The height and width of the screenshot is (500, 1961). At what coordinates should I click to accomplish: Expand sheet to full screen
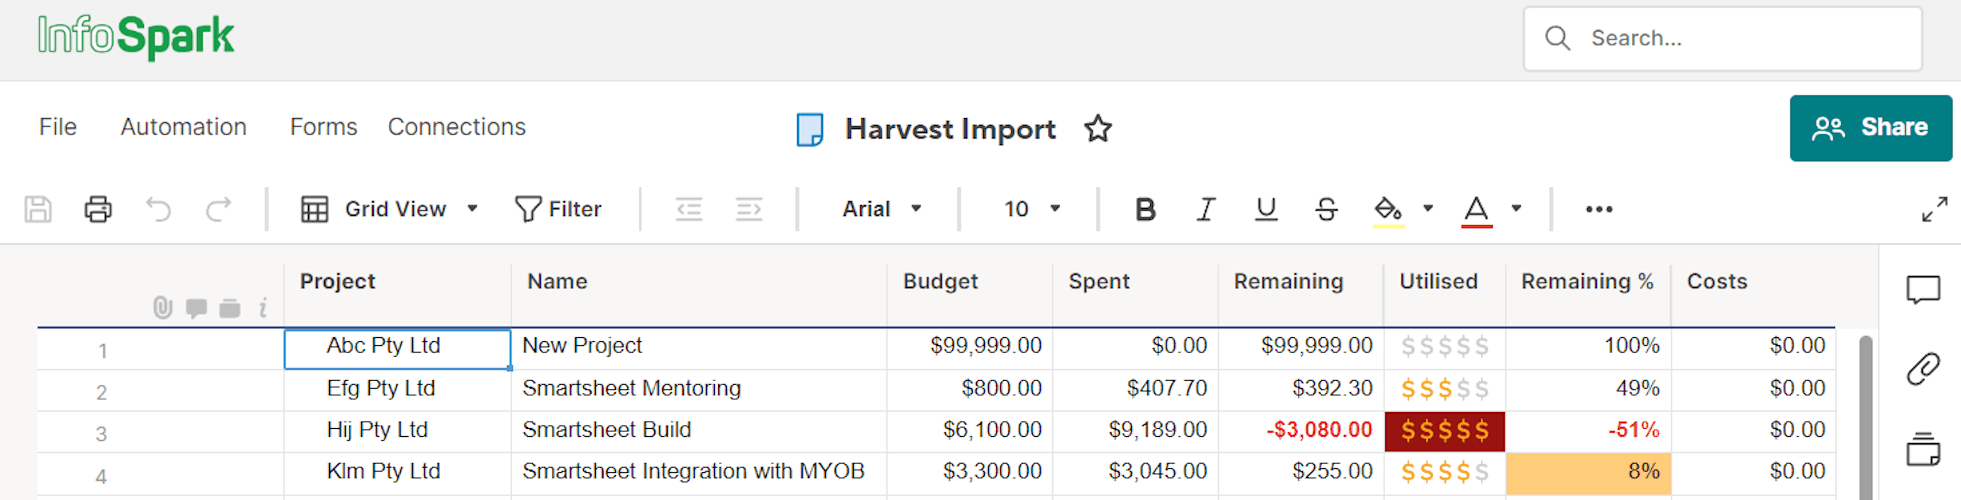pyautogui.click(x=1934, y=209)
